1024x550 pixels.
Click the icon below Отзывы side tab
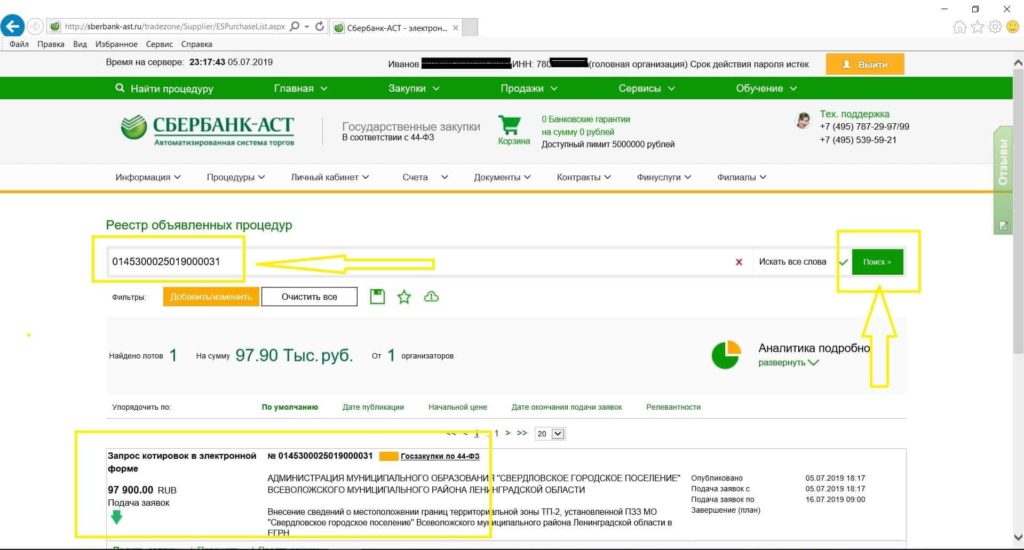coord(1003,225)
